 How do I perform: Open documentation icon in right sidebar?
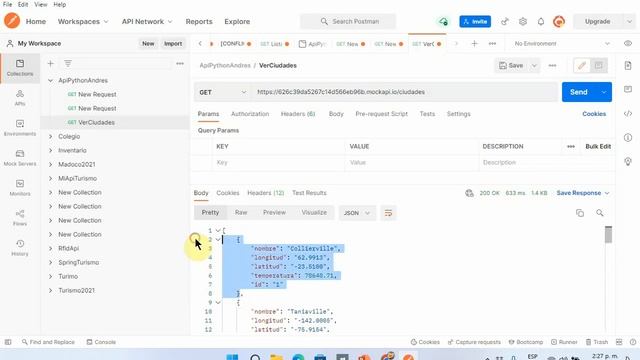pos(628,65)
